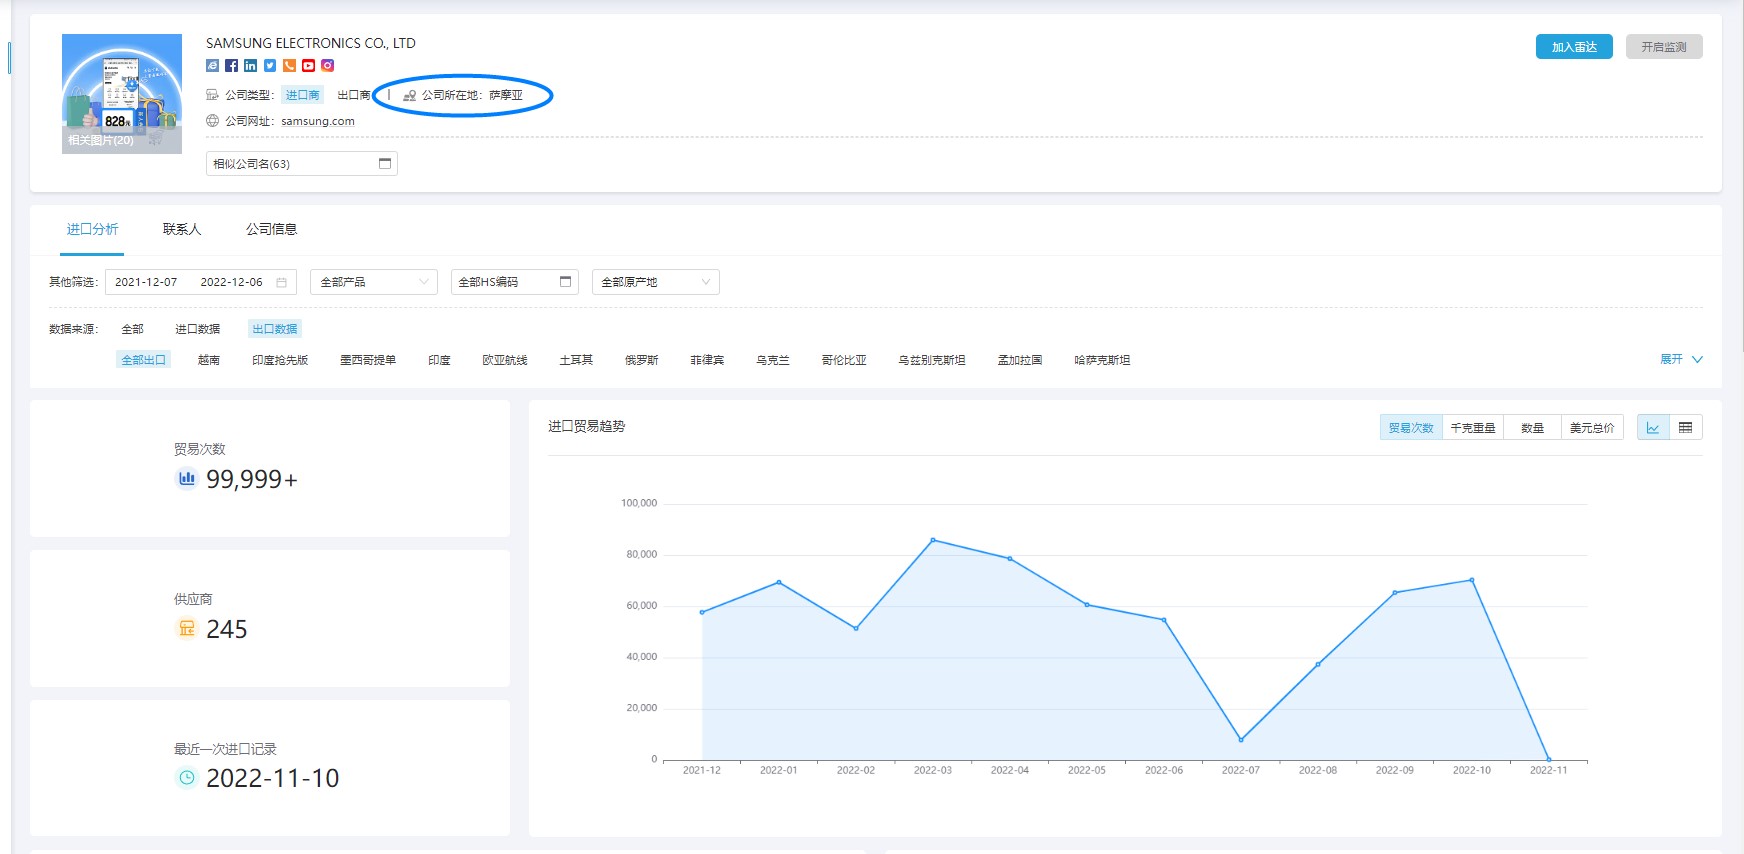
Task: Select 进口数据 data source option
Action: coord(197,329)
